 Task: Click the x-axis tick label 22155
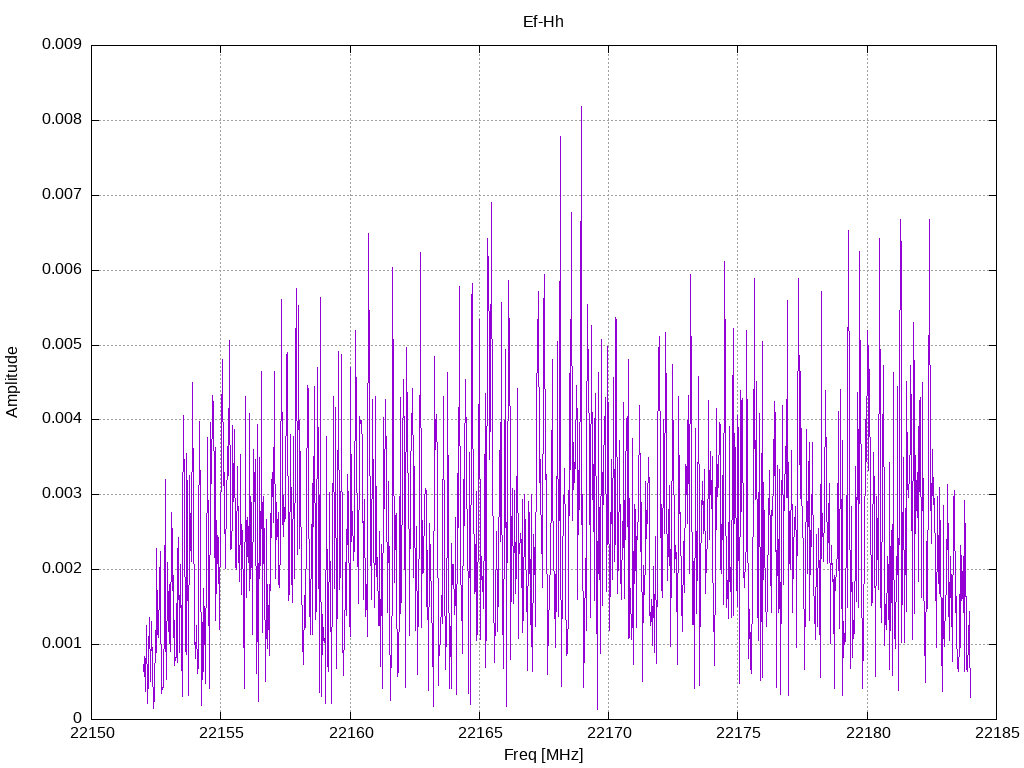point(221,733)
